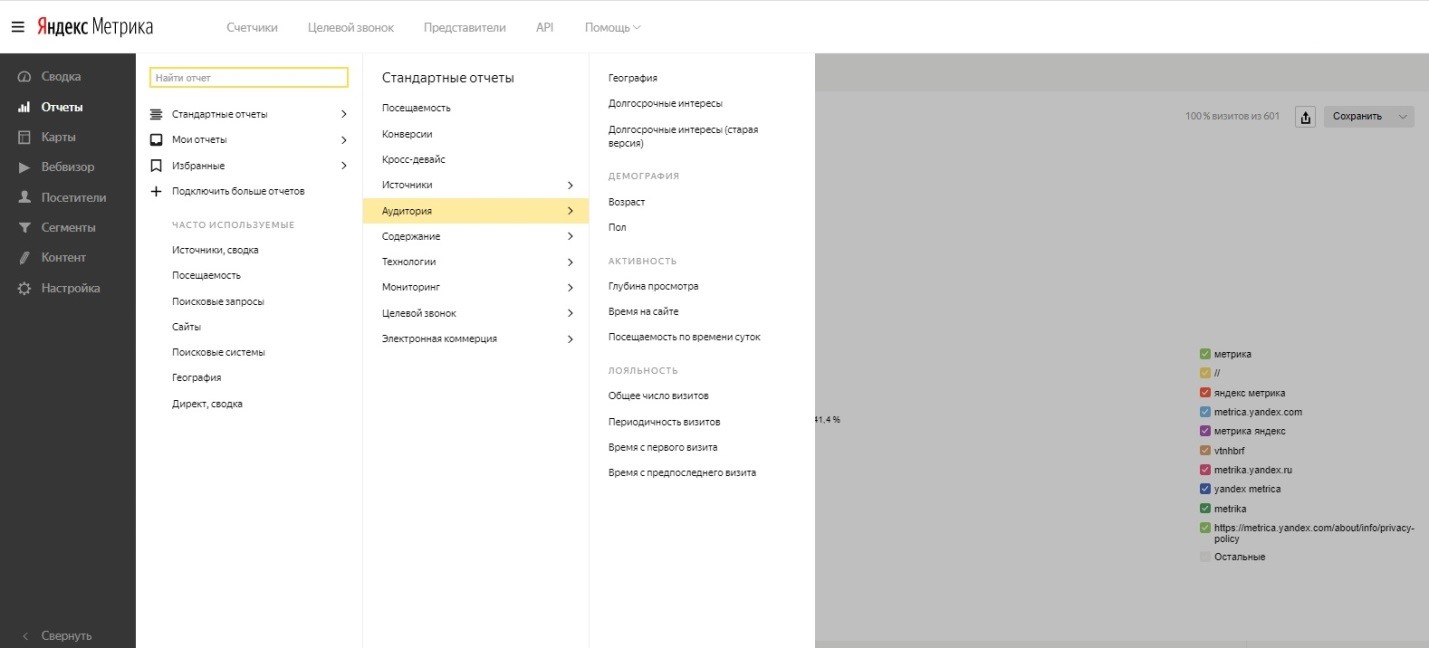Expand the Мониторинг submenu arrow

point(570,288)
